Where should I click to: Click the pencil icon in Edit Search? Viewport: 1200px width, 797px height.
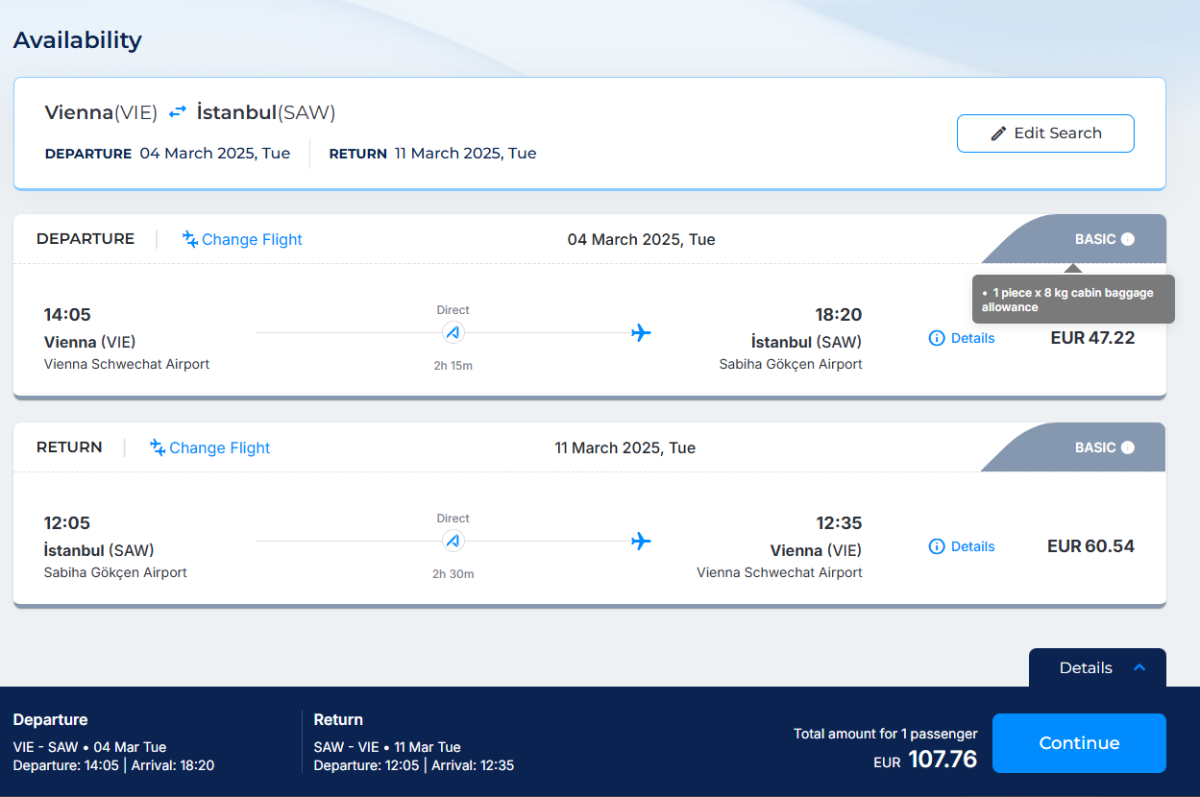click(x=998, y=133)
